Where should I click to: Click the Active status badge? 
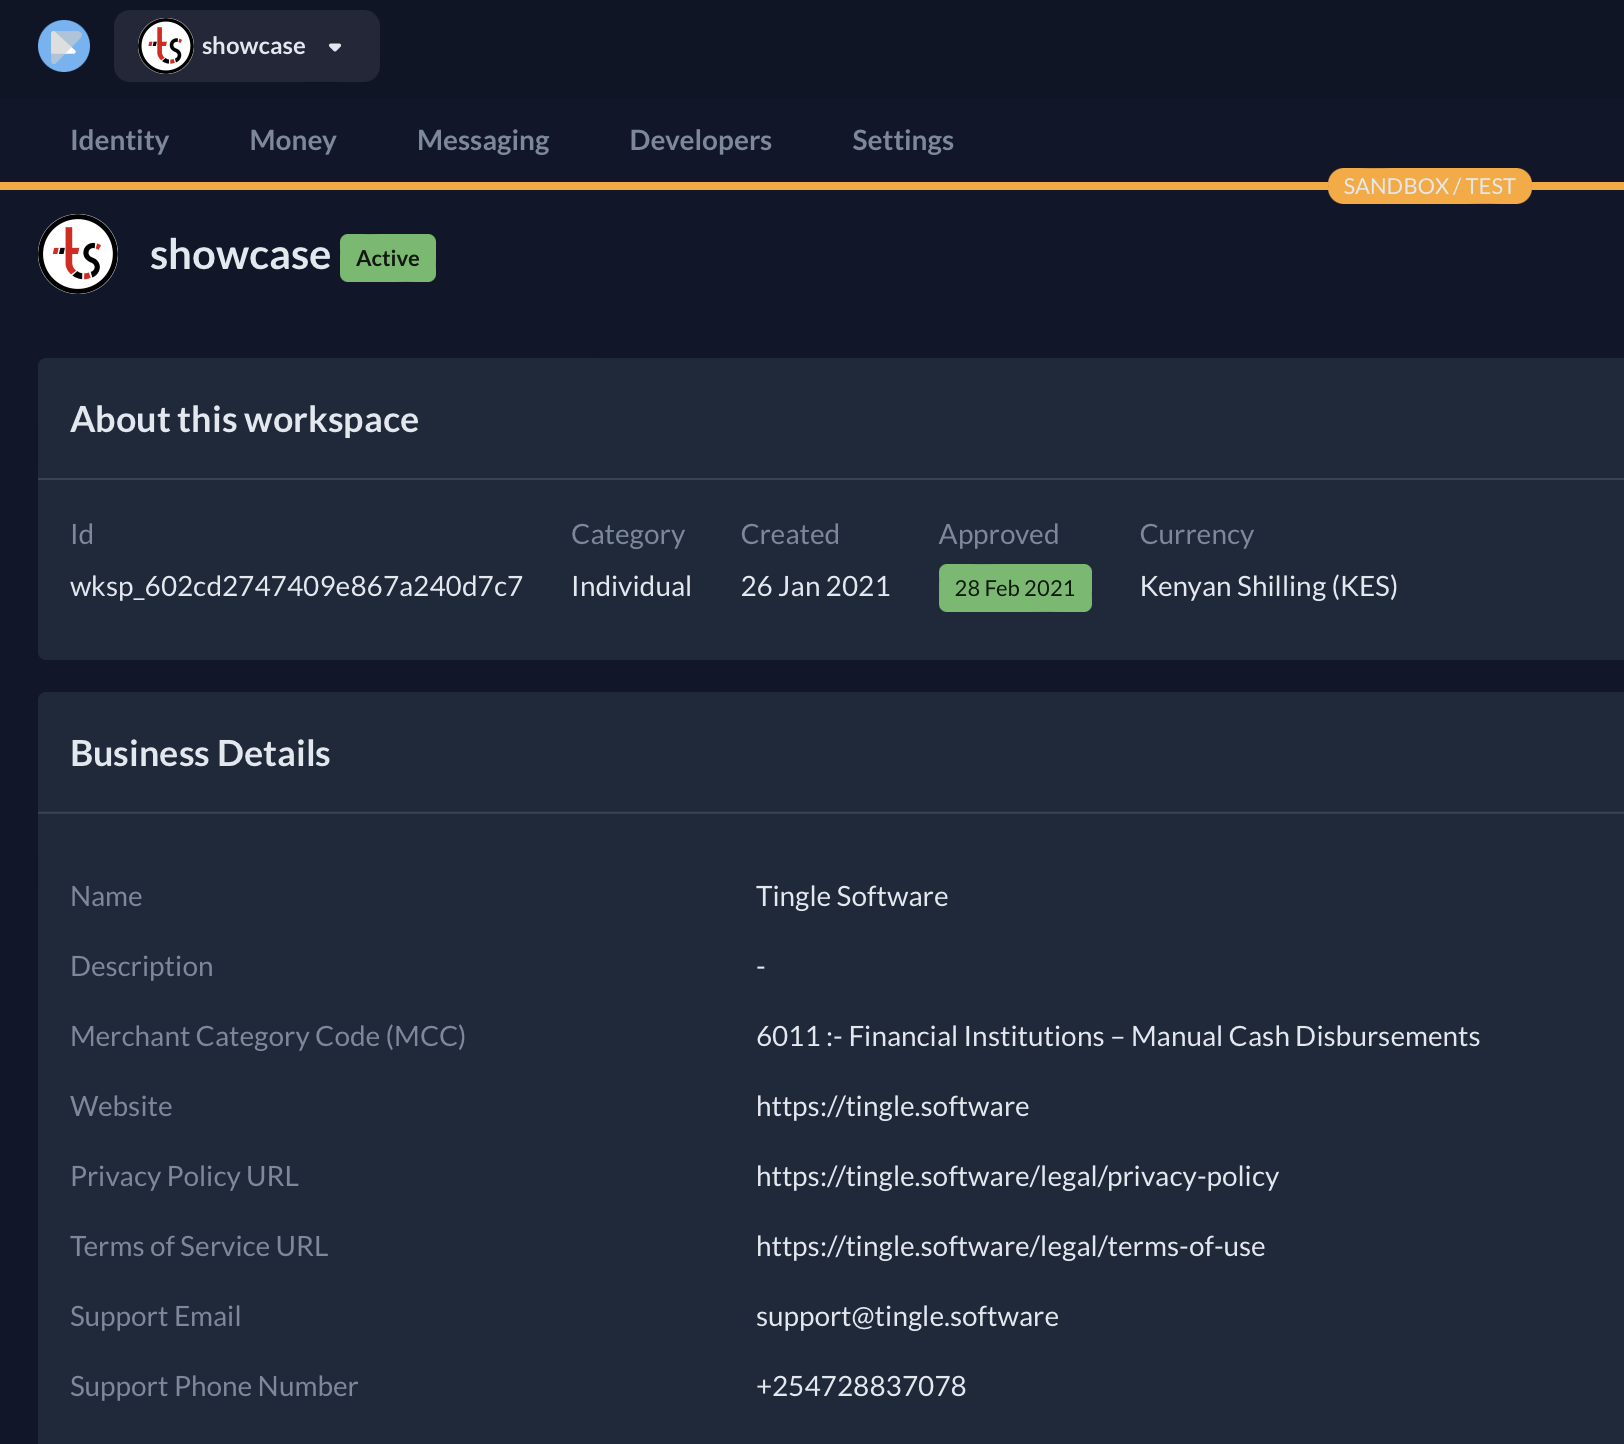[x=388, y=258]
